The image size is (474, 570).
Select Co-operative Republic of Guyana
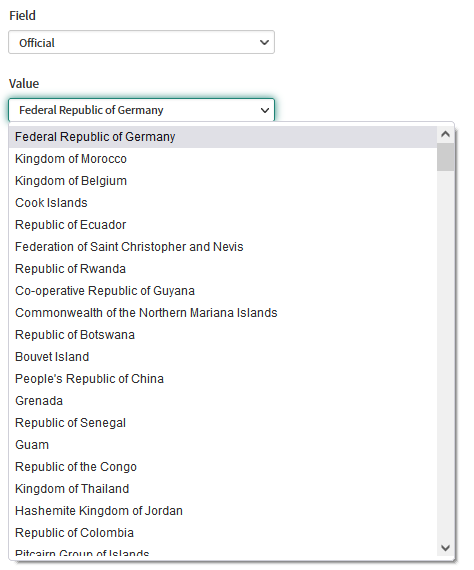click(223, 291)
